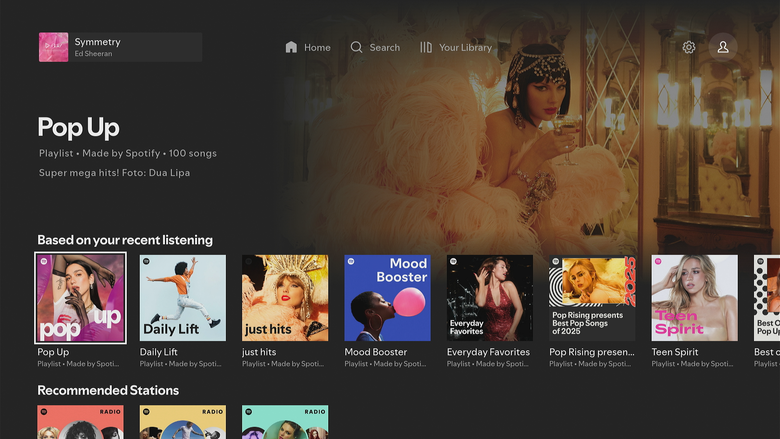Click the Ed Sheeran artist name
The image size is (780, 439).
click(94, 54)
